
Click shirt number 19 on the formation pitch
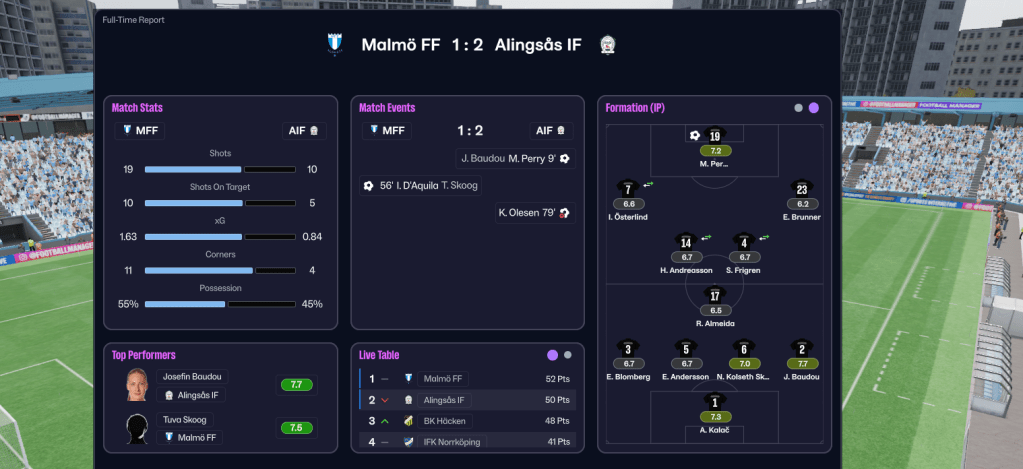(715, 136)
